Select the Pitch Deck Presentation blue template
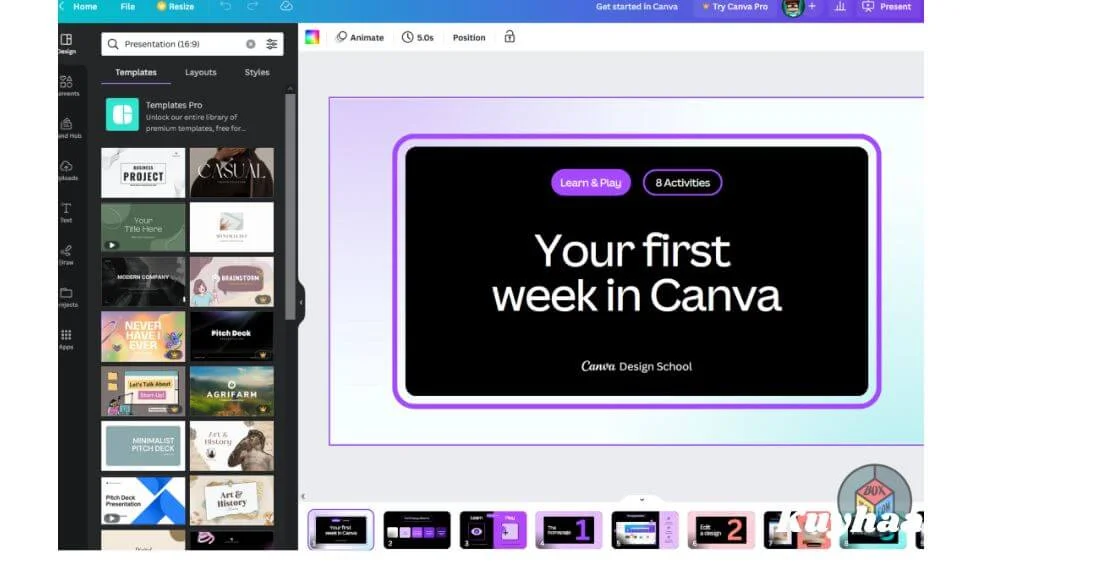The height and width of the screenshot is (580, 1100). (143, 501)
